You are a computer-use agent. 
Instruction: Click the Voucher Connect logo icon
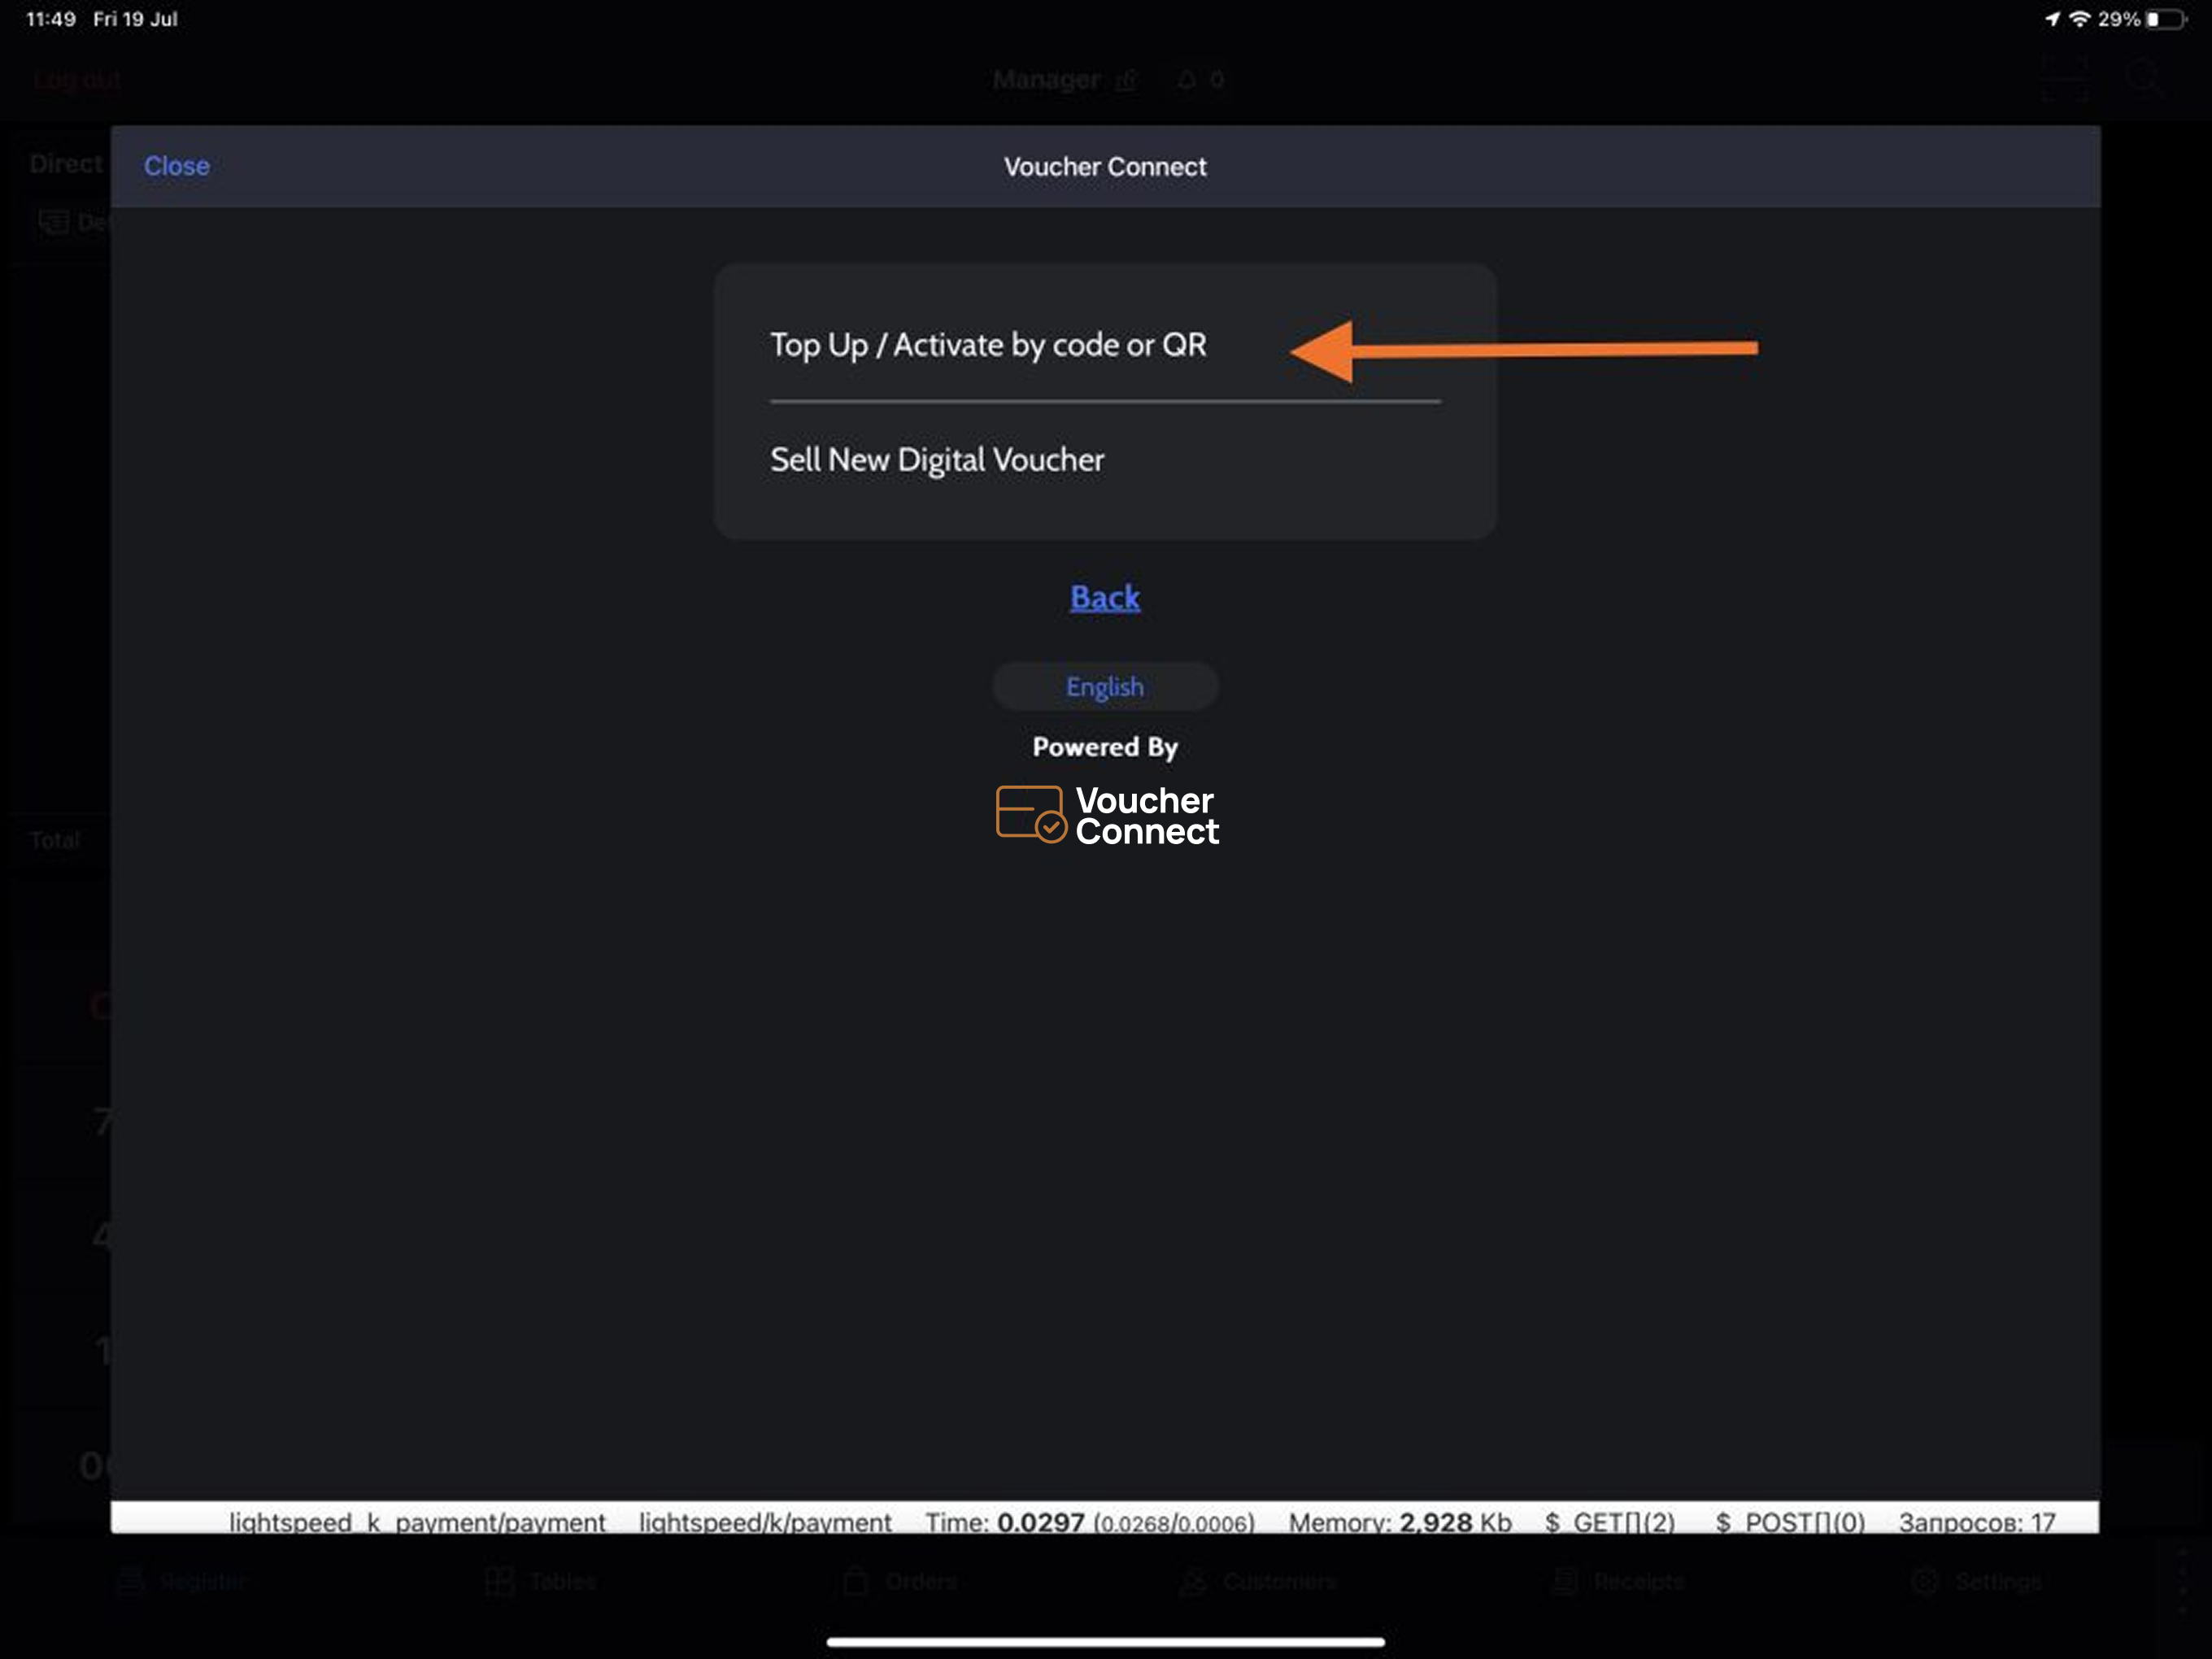coord(1030,813)
